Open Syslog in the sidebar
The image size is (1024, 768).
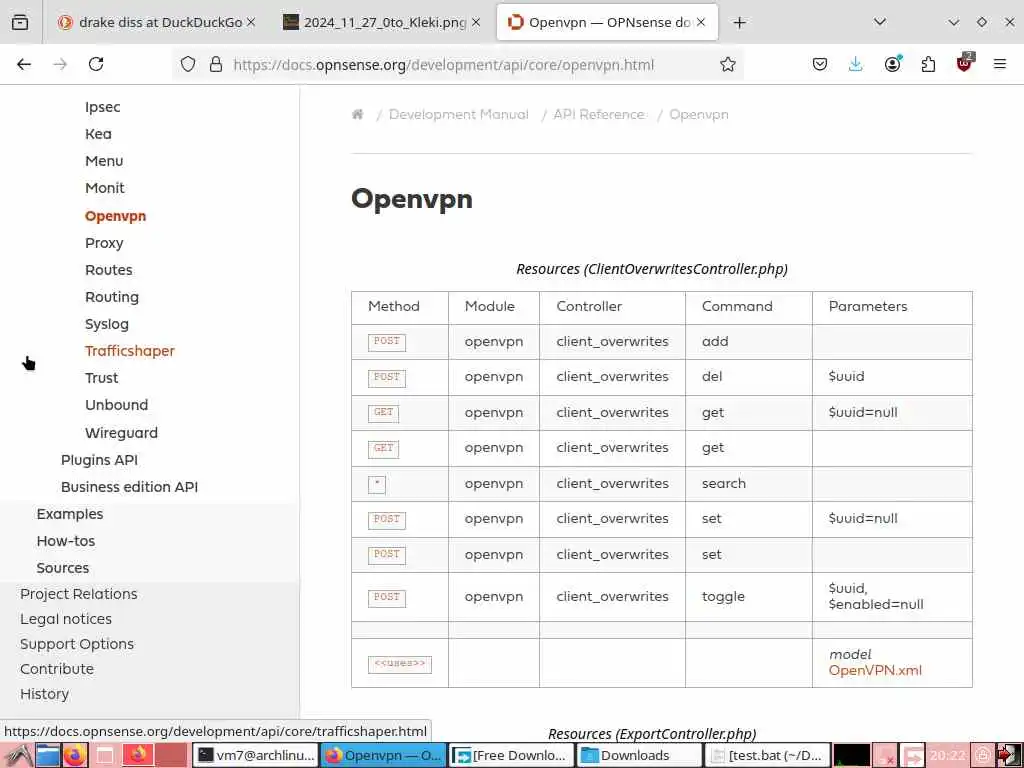click(x=106, y=324)
